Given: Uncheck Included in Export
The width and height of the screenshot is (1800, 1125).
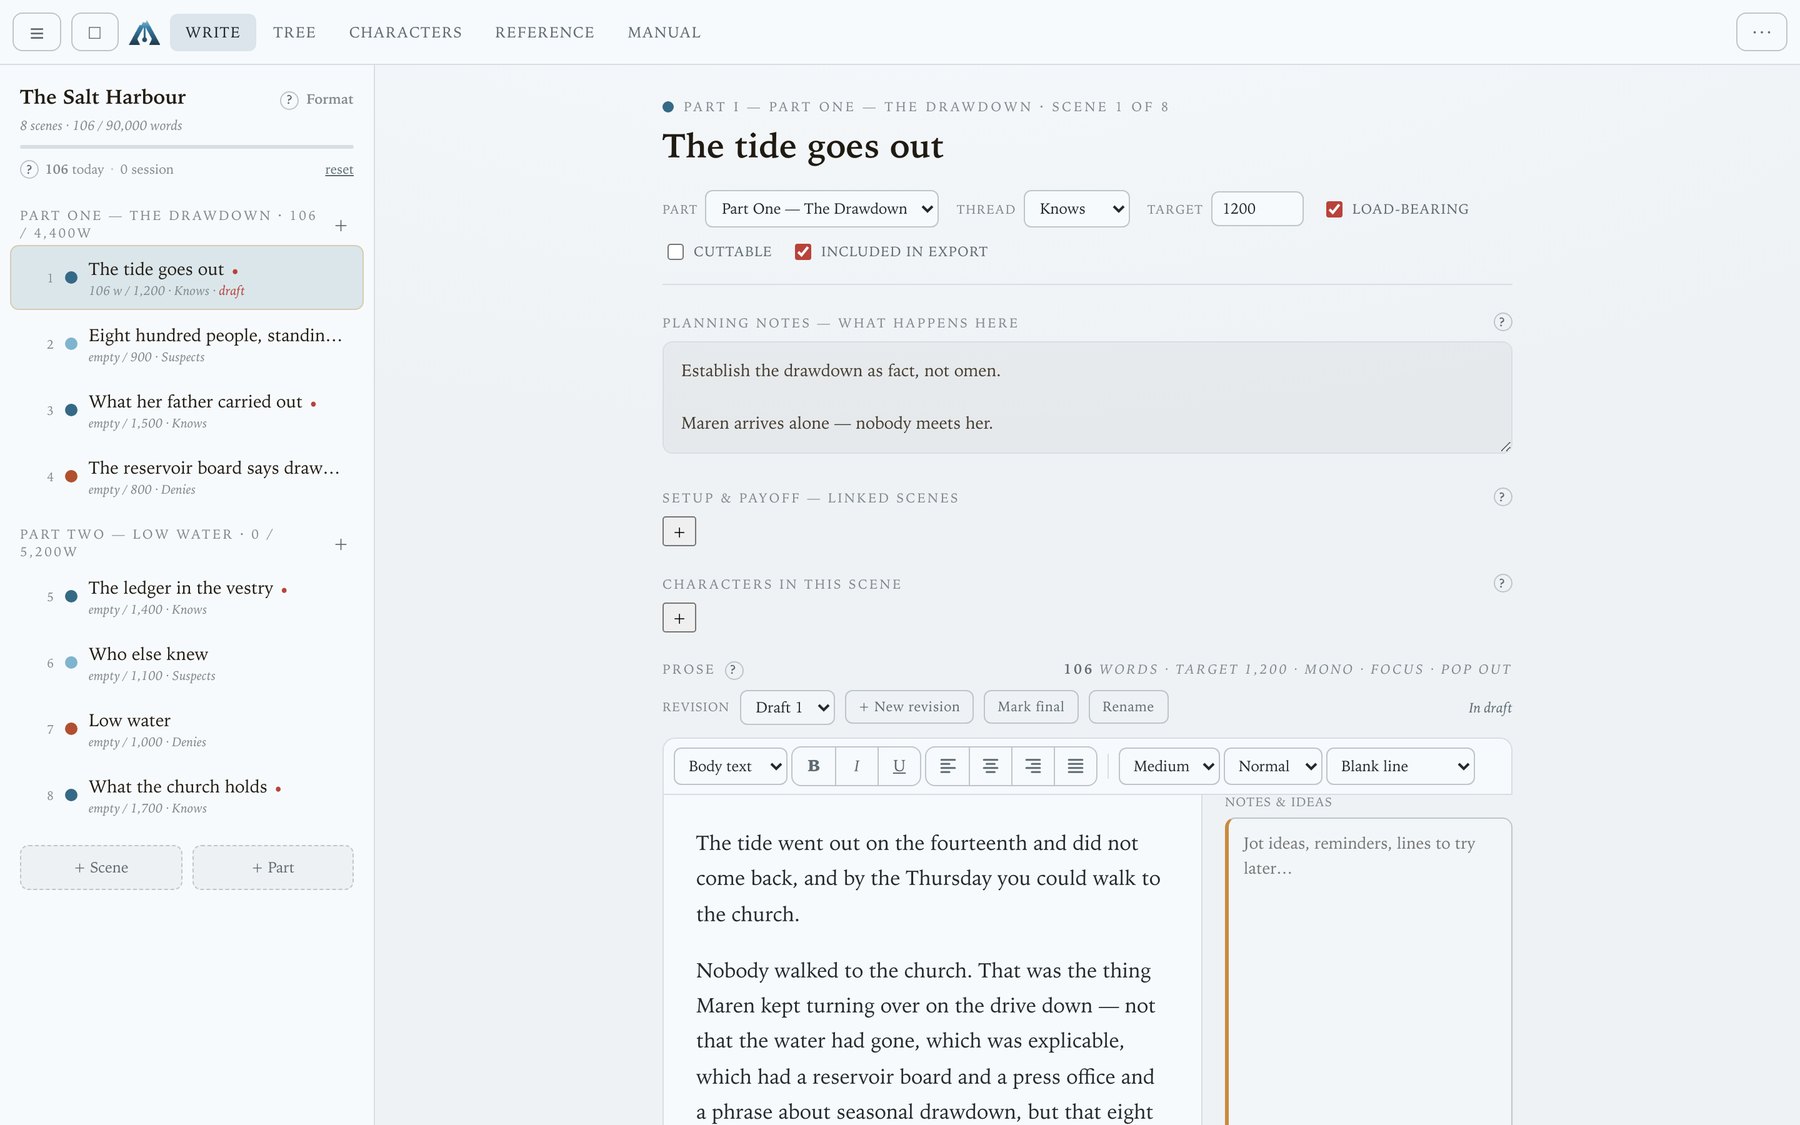Looking at the screenshot, I should [x=803, y=252].
